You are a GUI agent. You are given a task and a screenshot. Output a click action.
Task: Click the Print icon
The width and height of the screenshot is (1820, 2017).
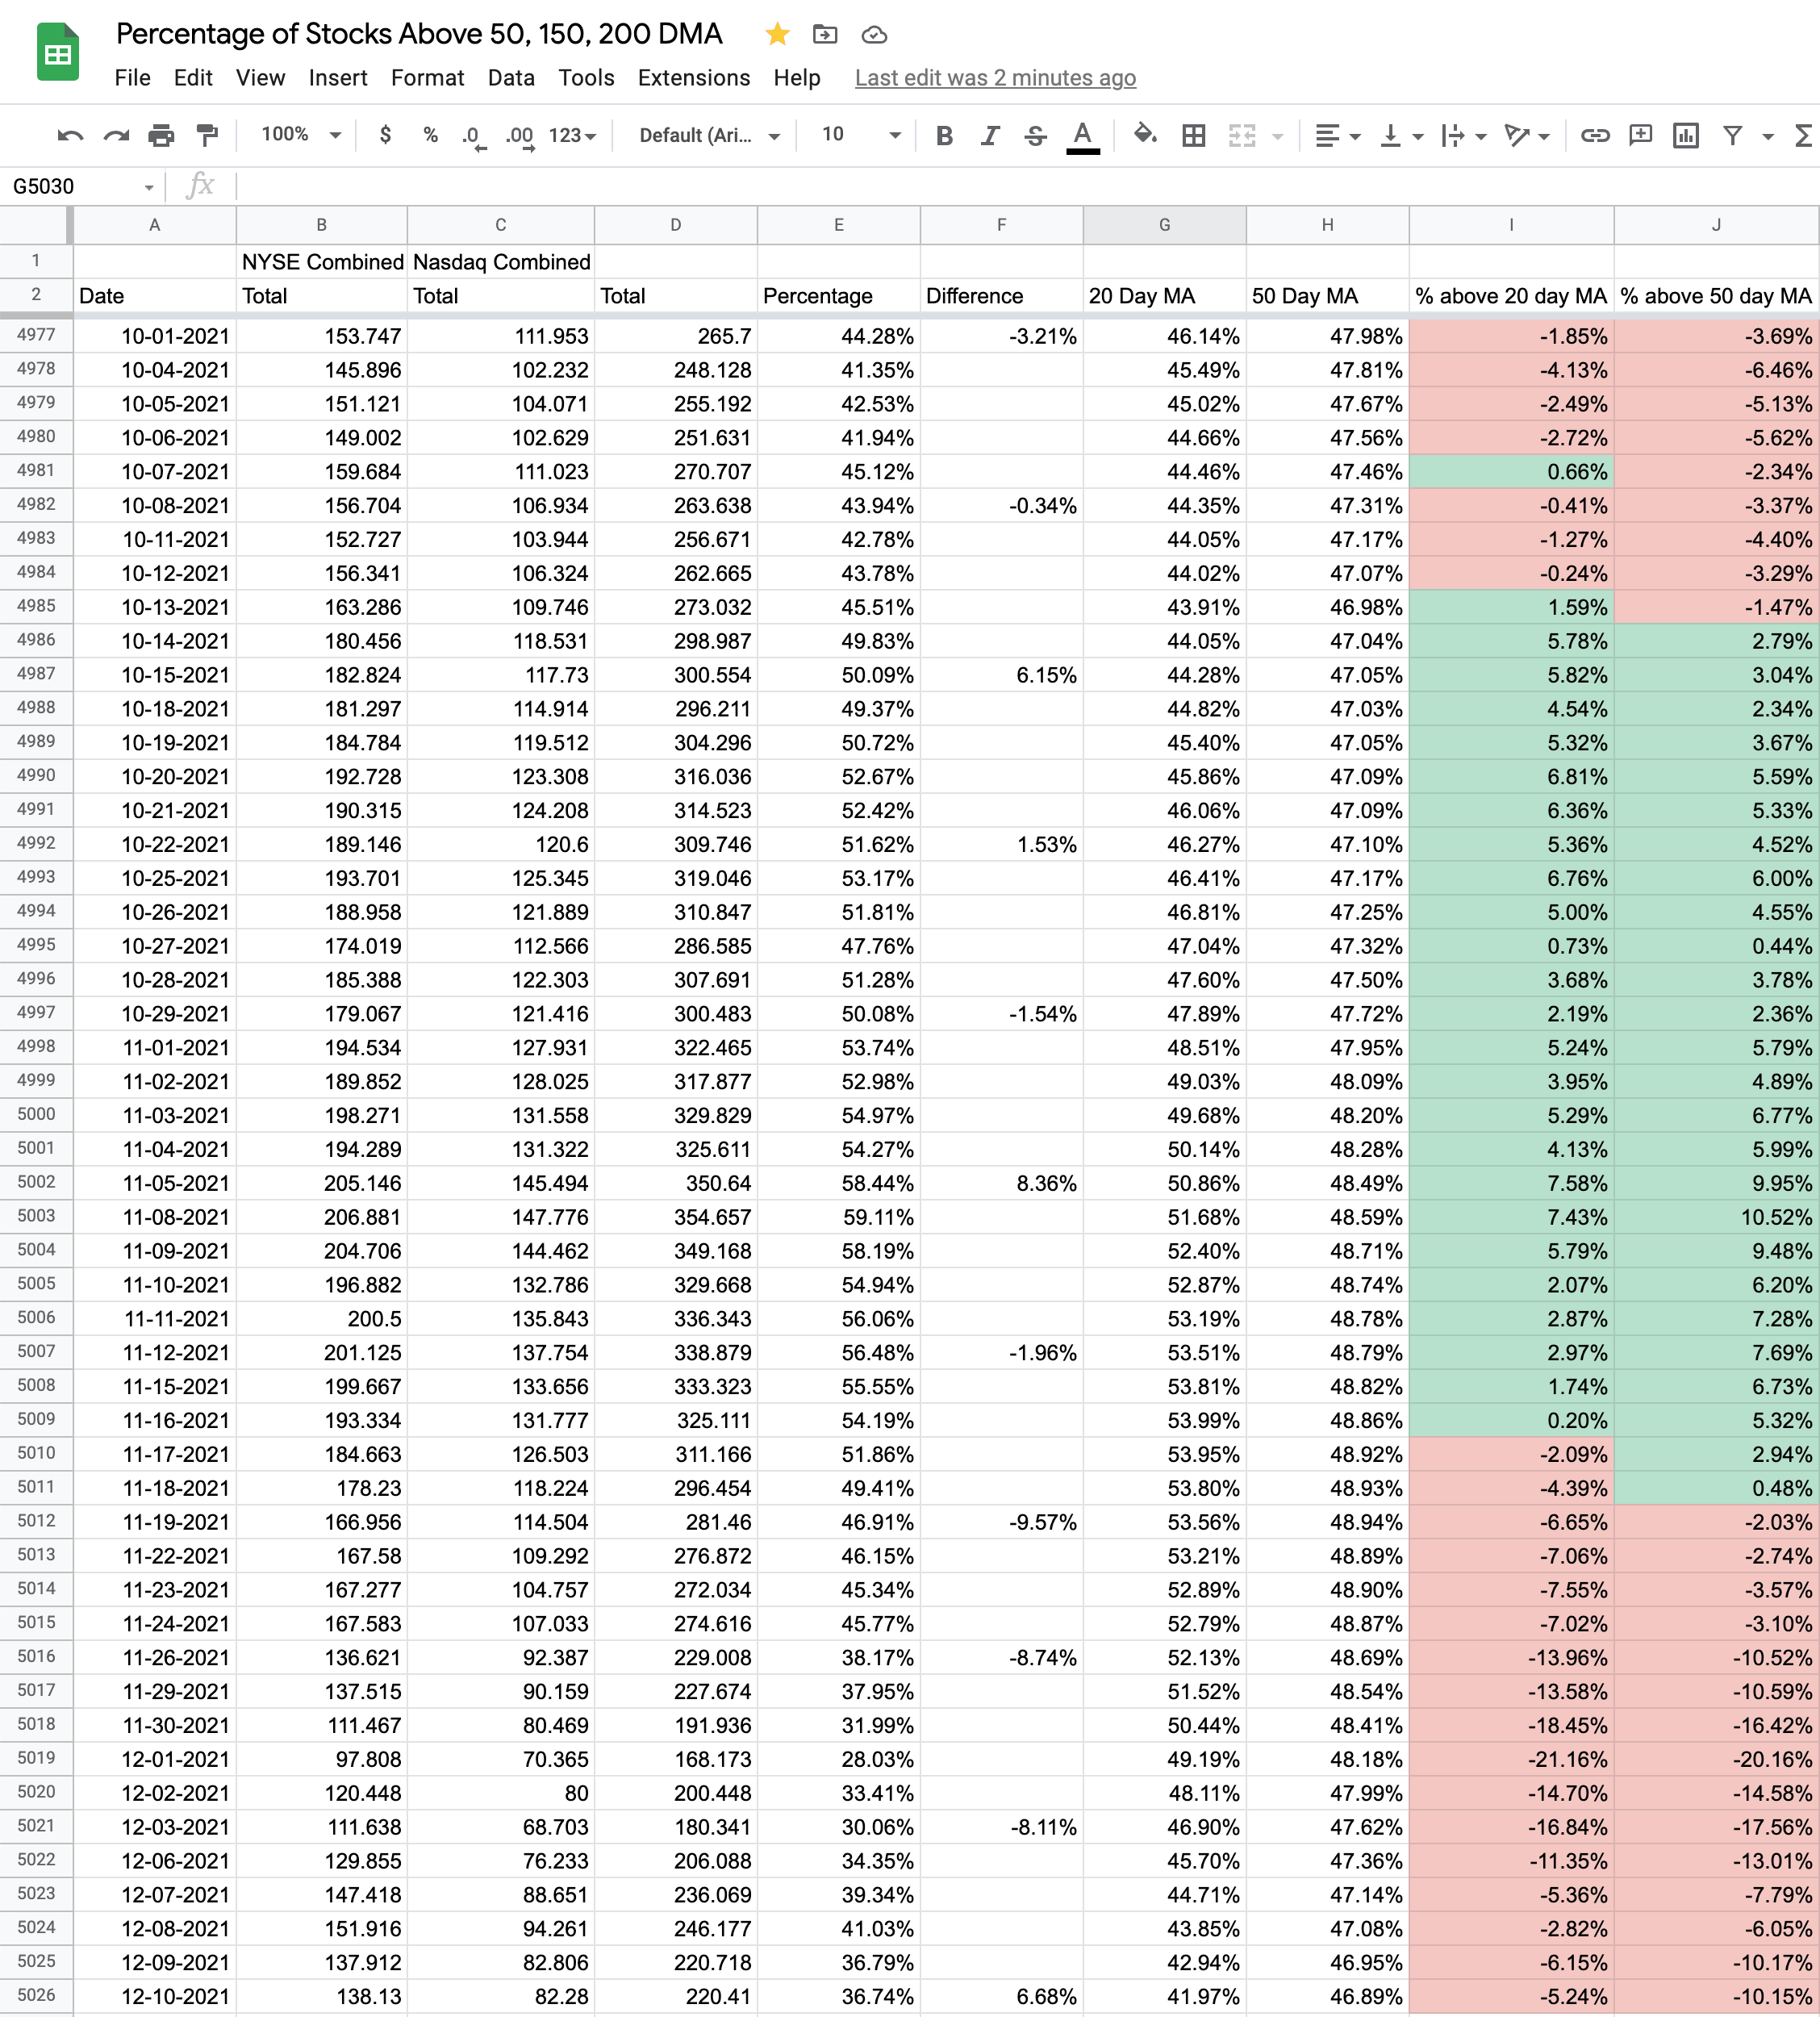click(x=161, y=135)
